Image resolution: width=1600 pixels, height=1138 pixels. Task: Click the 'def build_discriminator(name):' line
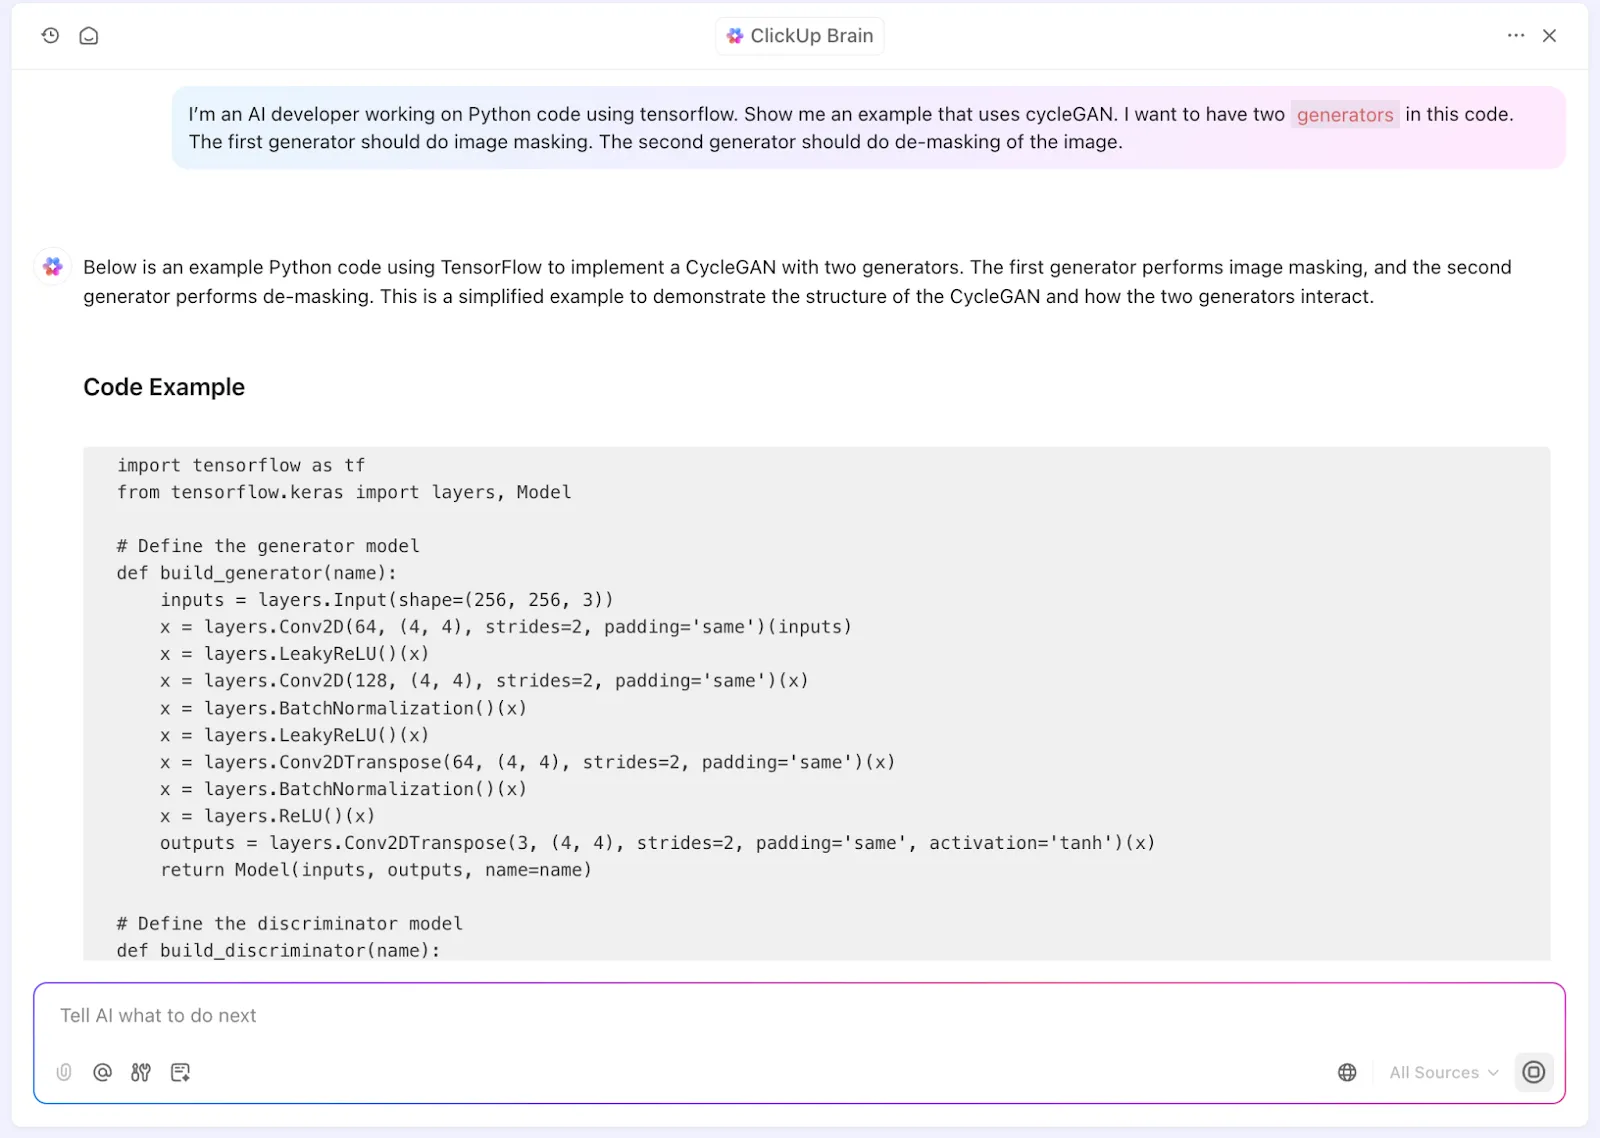point(279,951)
